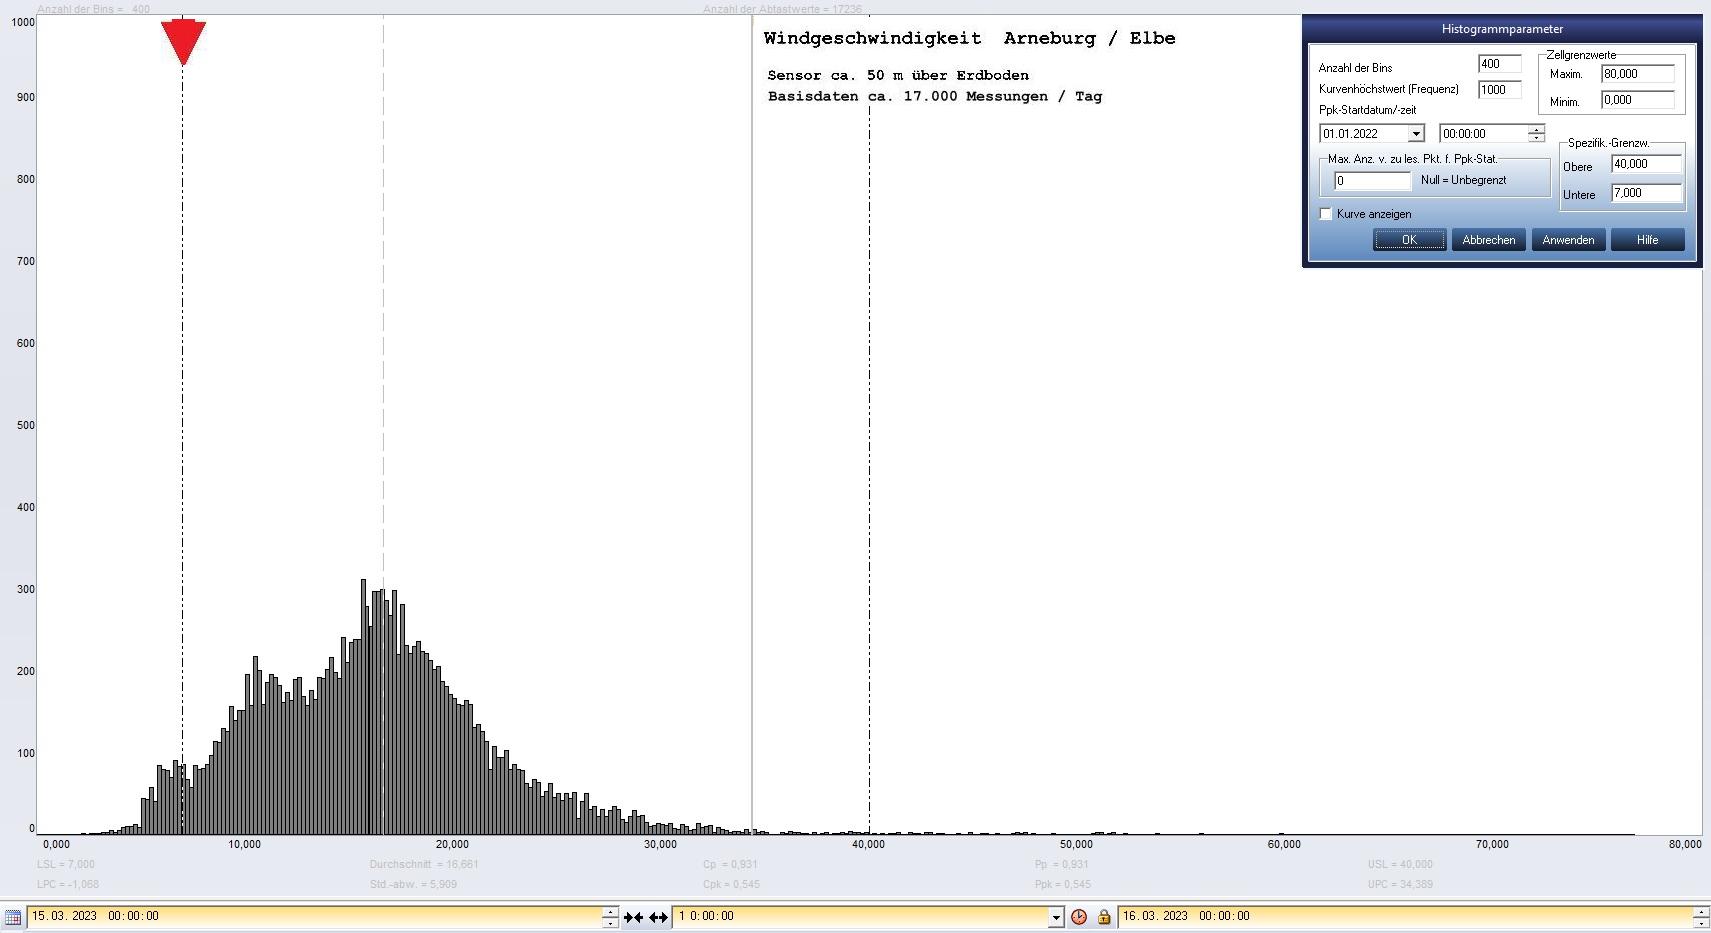Click the Untere specification limit field
Image resolution: width=1711 pixels, height=933 pixels.
pos(1647,193)
